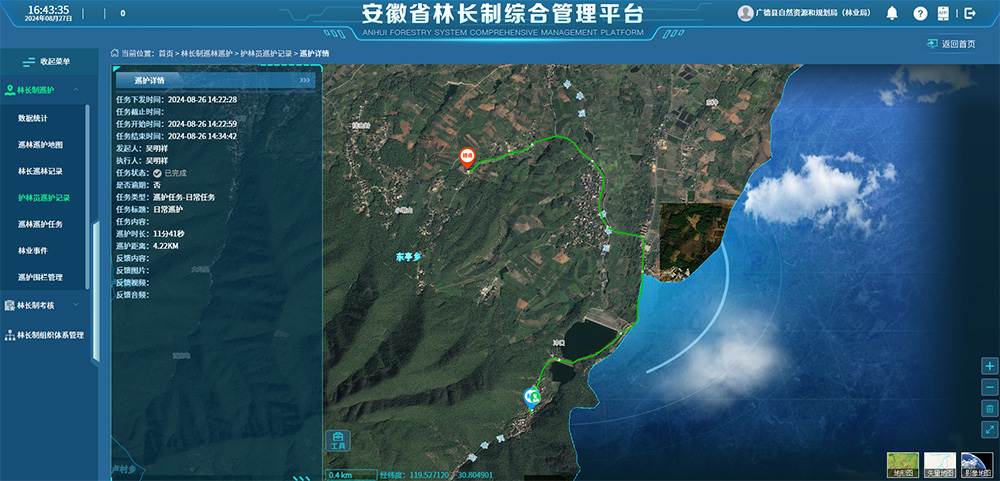The image size is (1000, 481).
Task: Collapse the 巡护详情 panel arrows
Action: click(305, 80)
